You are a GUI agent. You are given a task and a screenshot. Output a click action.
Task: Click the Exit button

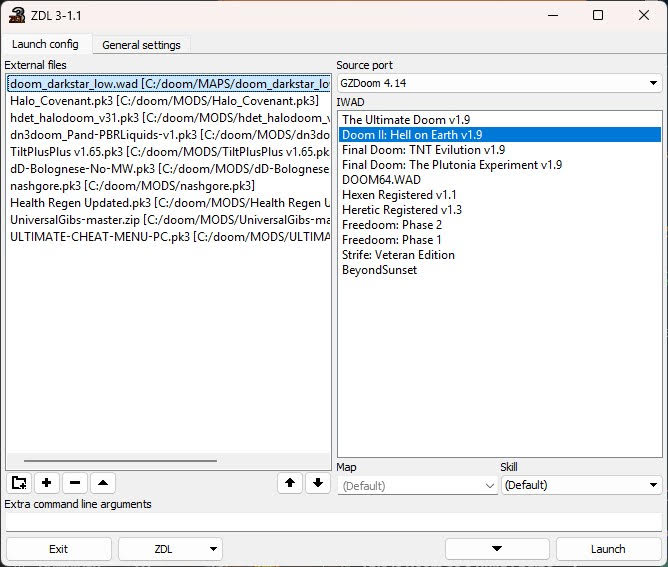(59, 549)
